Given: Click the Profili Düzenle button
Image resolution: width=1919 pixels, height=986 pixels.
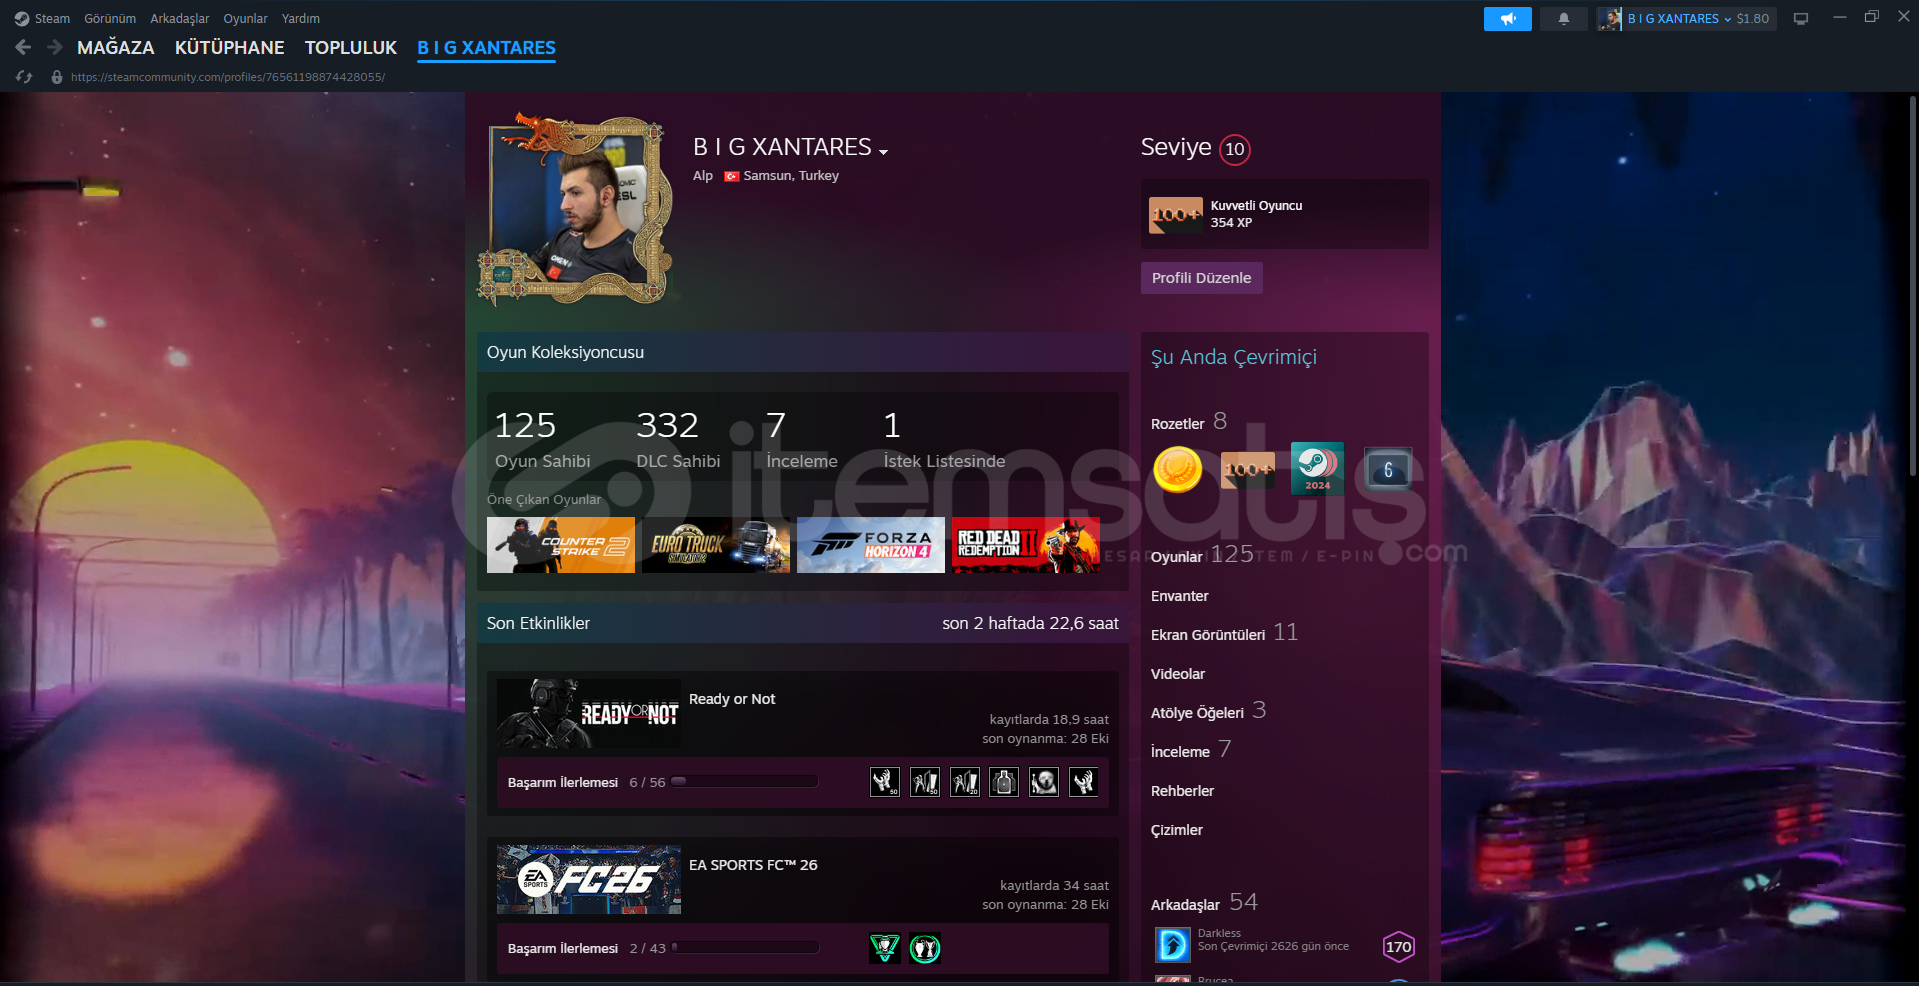Looking at the screenshot, I should pos(1201,278).
